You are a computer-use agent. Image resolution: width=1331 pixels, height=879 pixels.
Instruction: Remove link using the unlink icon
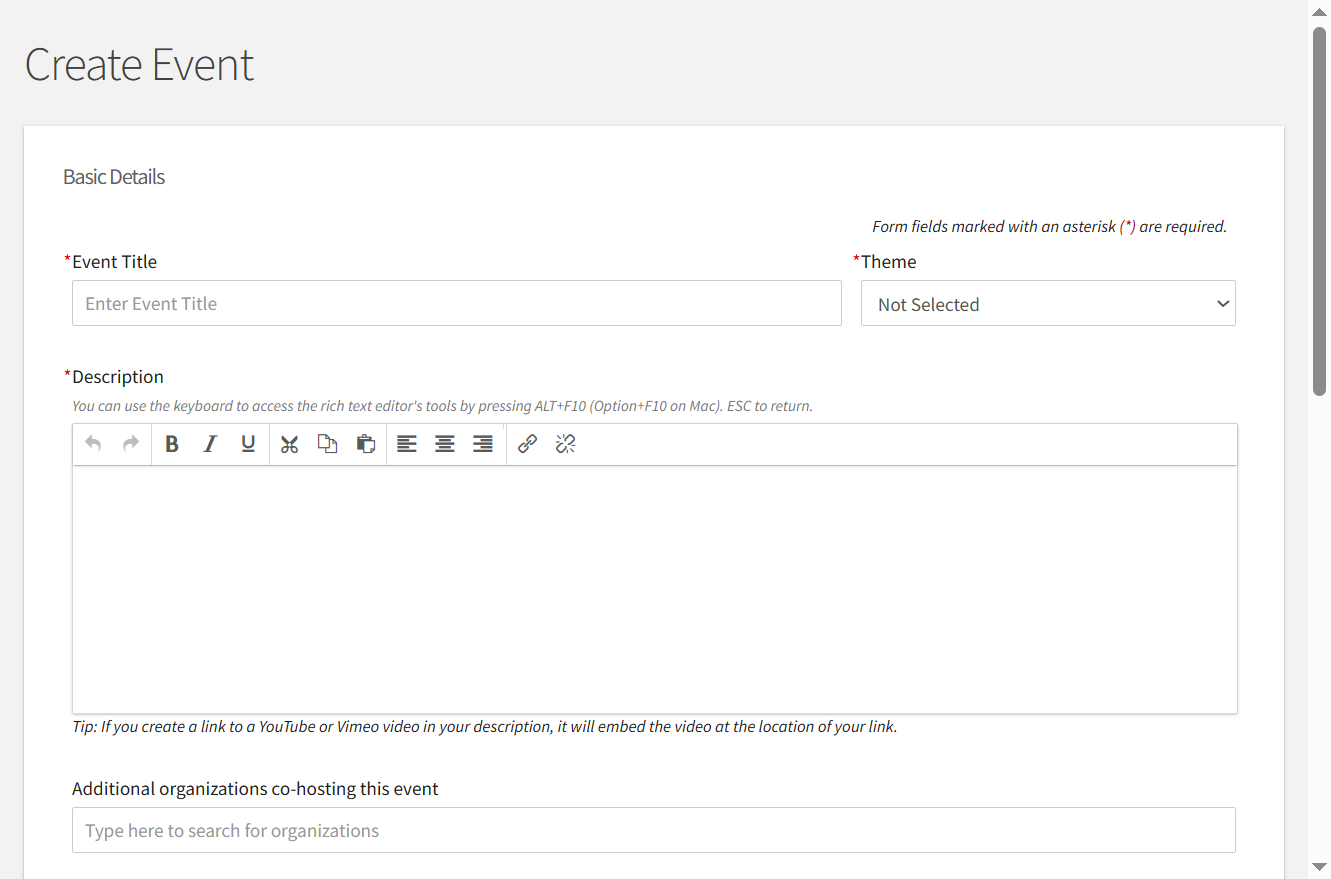pyautogui.click(x=566, y=444)
